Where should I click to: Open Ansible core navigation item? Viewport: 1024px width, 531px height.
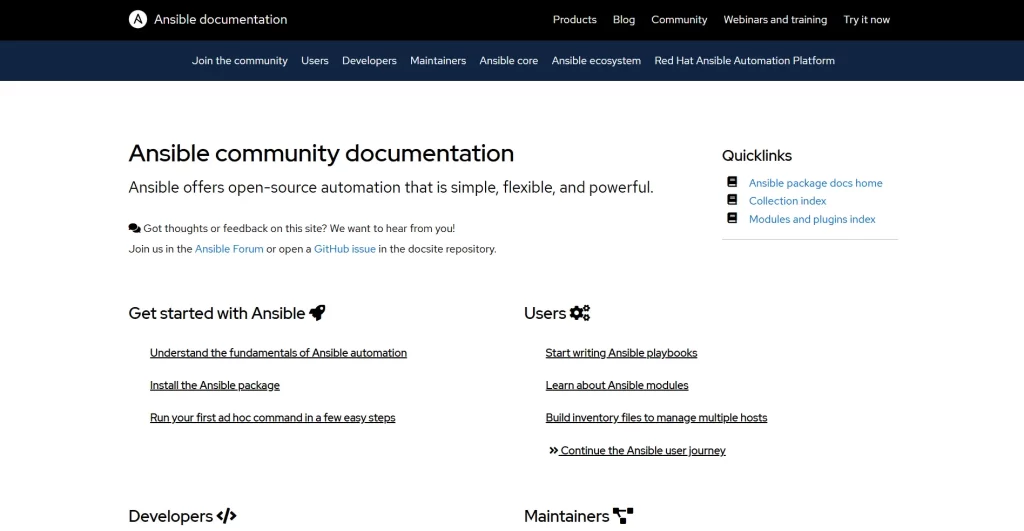(509, 61)
